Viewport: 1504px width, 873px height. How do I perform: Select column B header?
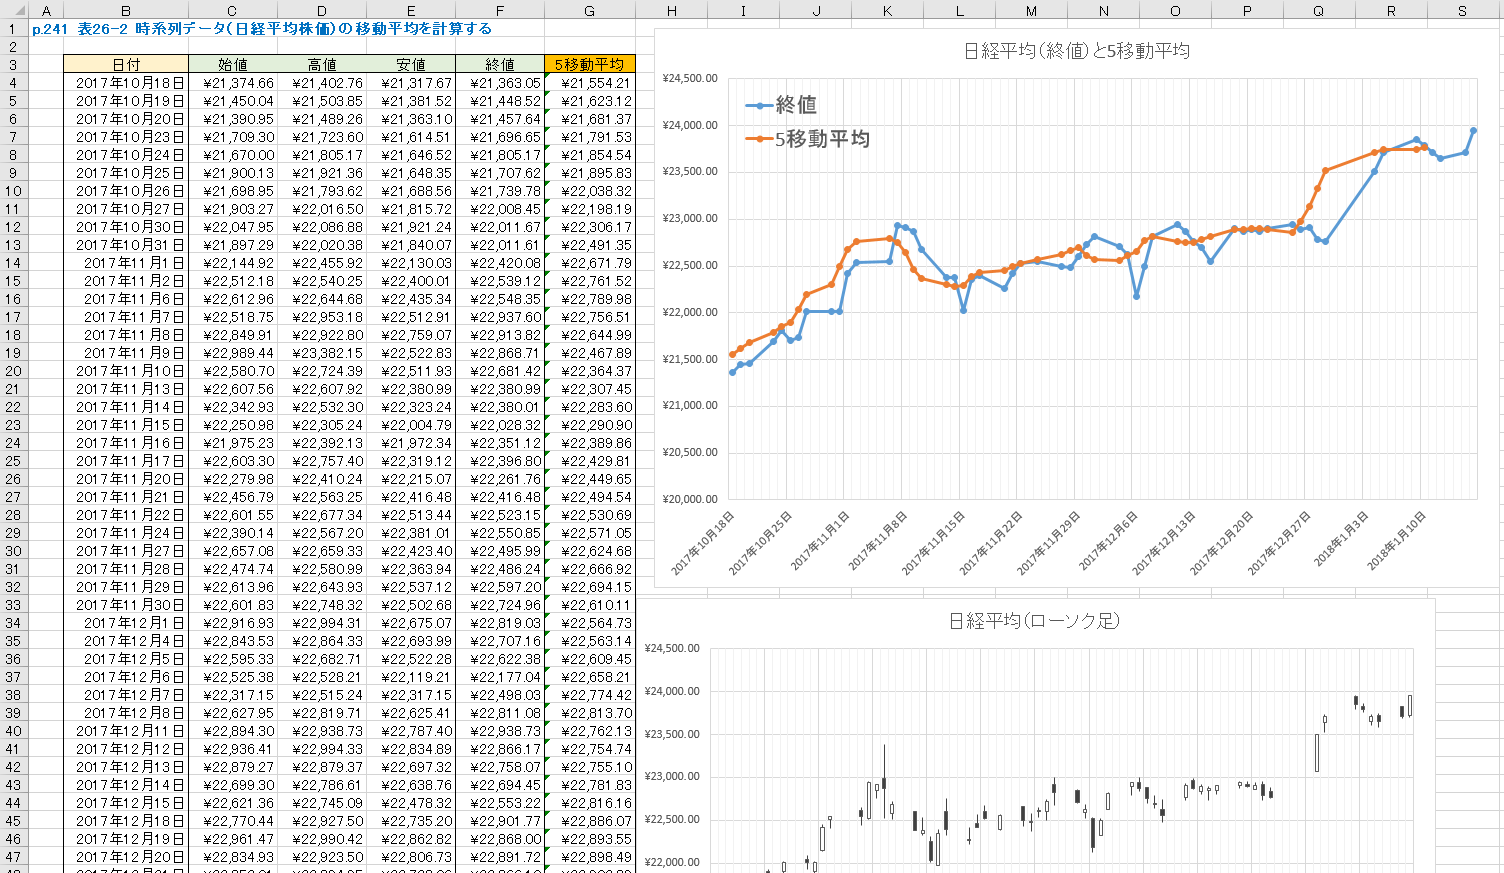click(x=126, y=10)
